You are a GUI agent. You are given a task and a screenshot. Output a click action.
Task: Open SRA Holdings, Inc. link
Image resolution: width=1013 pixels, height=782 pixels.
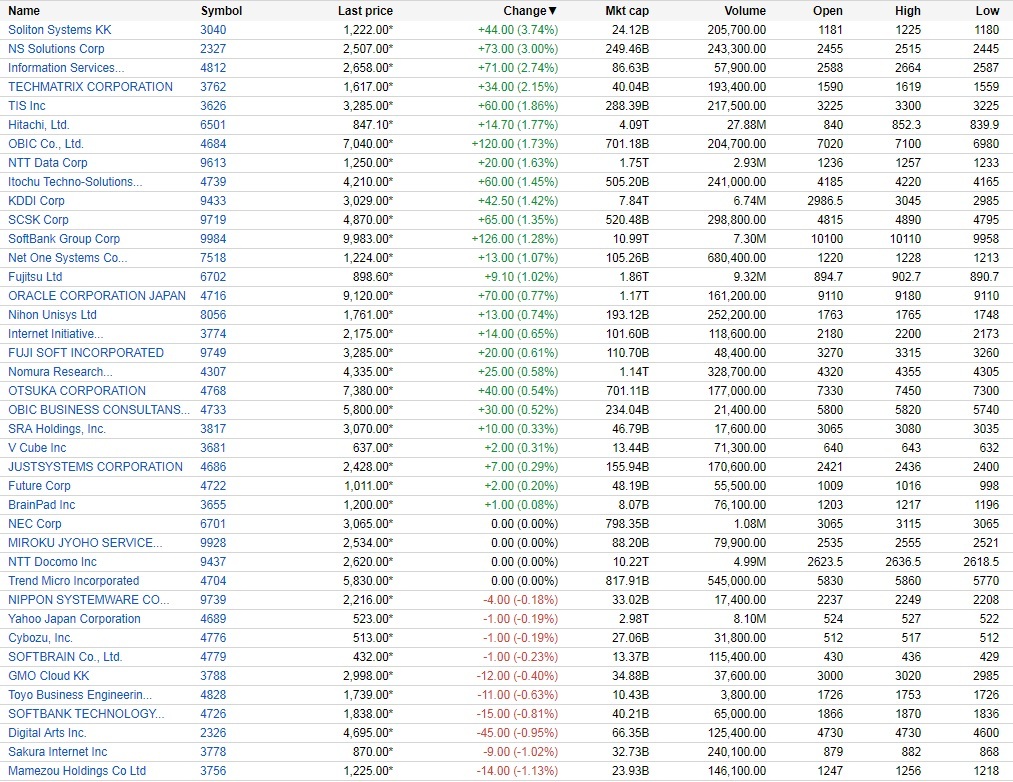click(57, 429)
